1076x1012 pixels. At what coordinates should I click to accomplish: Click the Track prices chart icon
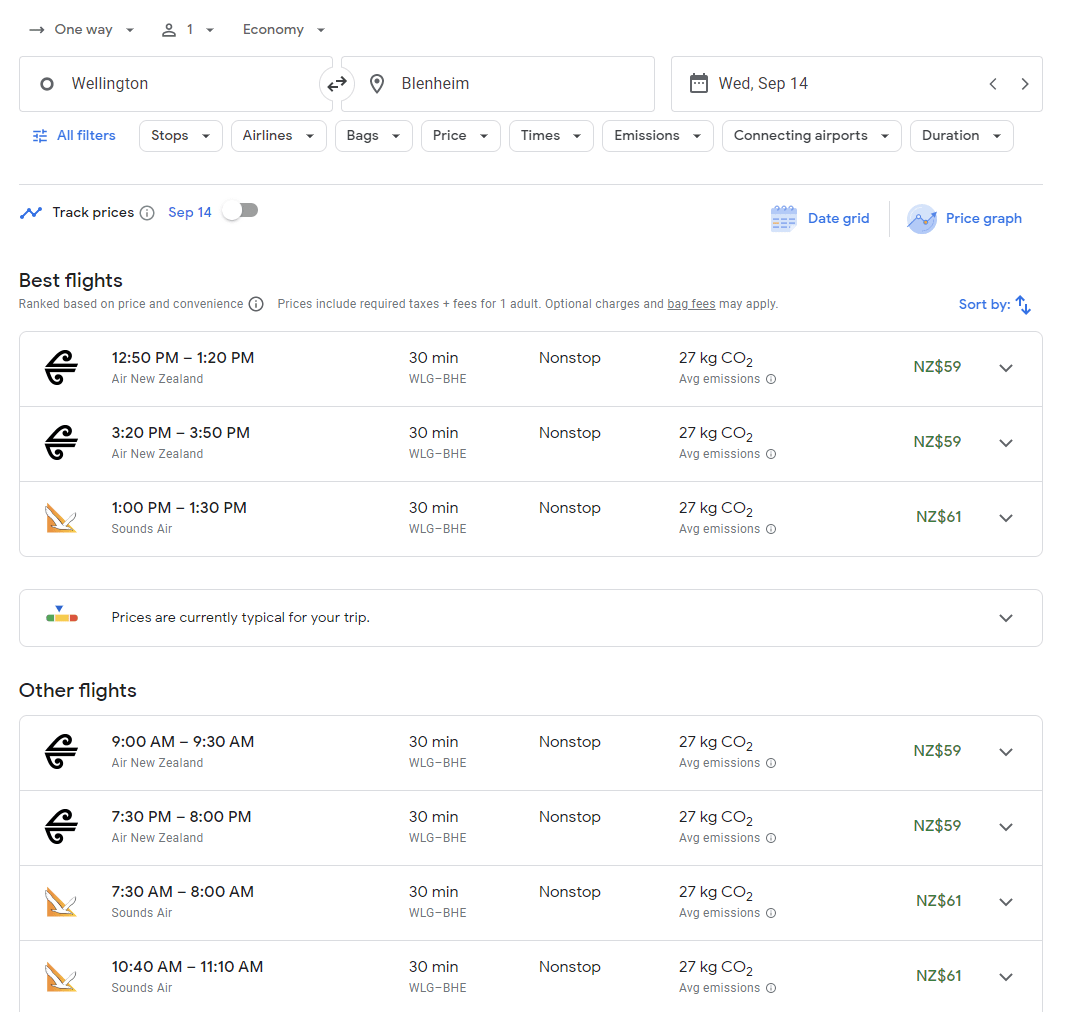pyautogui.click(x=29, y=212)
